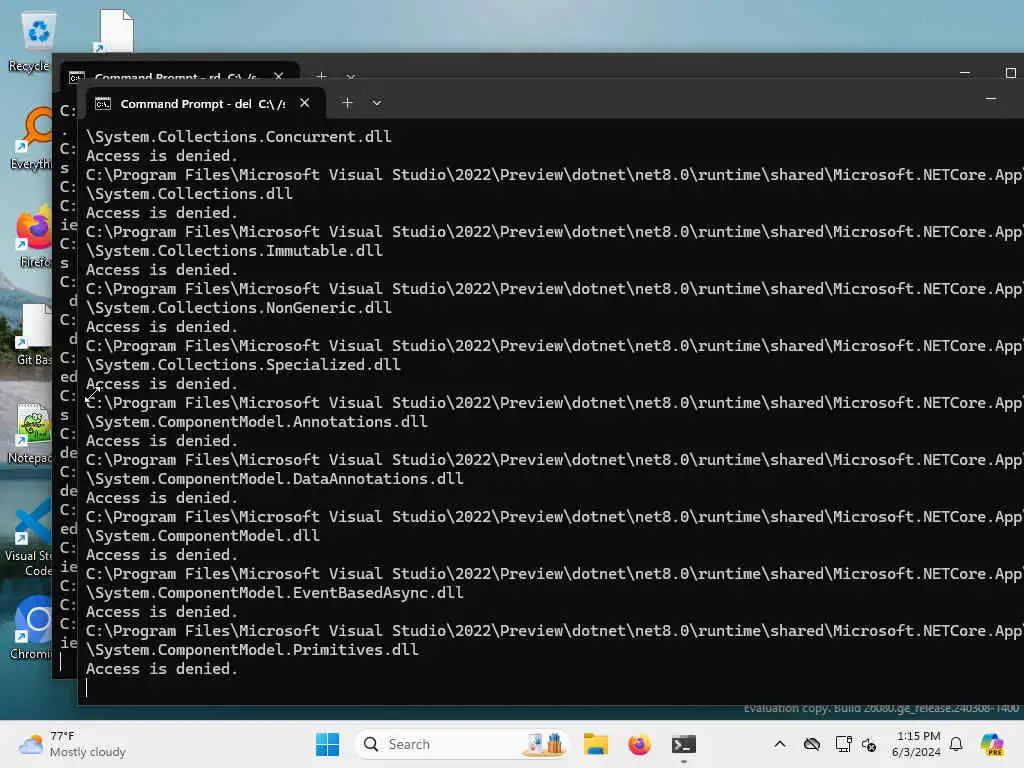Click the line '\System.Collections.Concurrent.dll'
Viewport: 1024px width, 768px height.
(238, 136)
